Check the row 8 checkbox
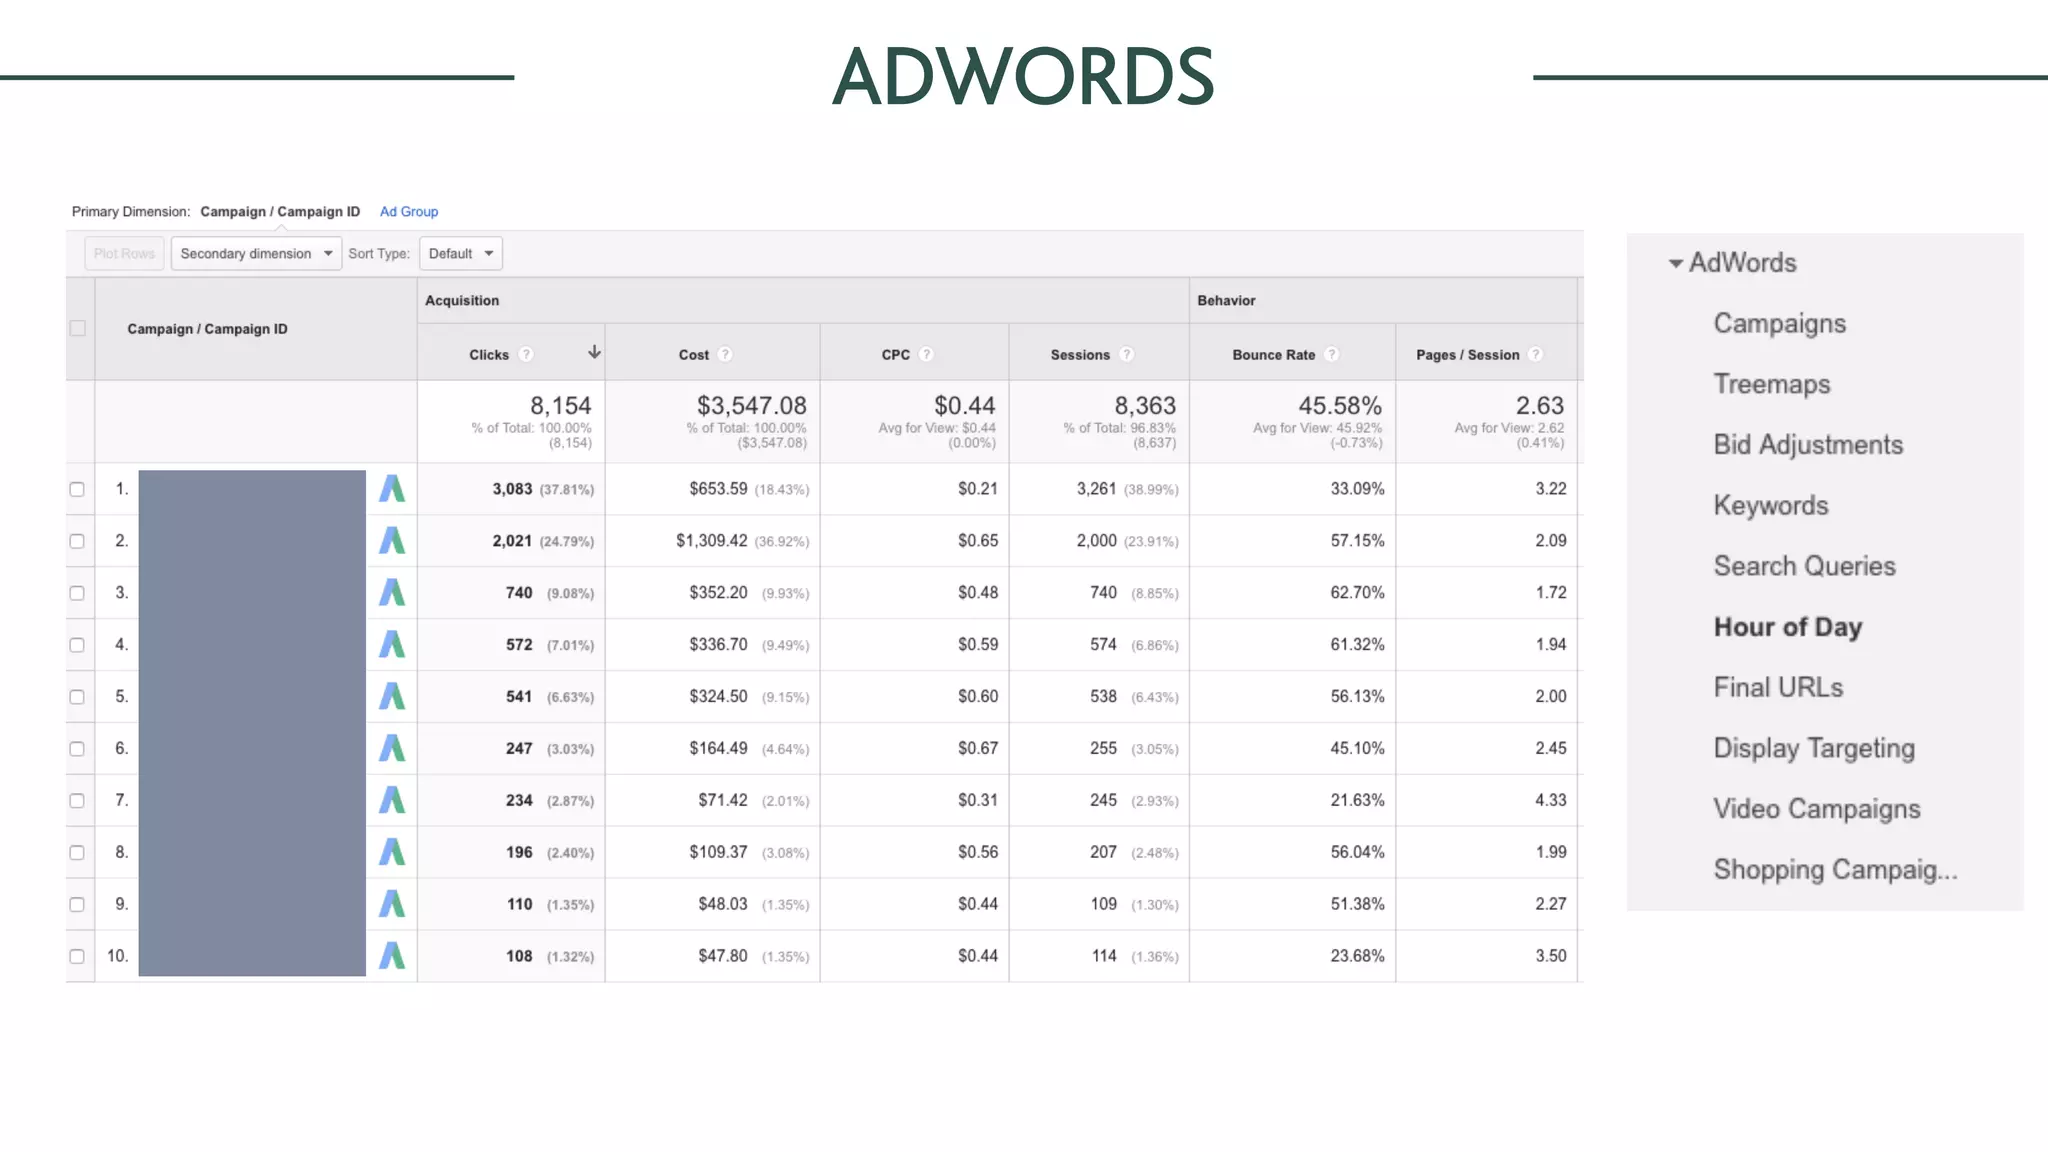Screen dimensions: 2048x1152 [77, 853]
